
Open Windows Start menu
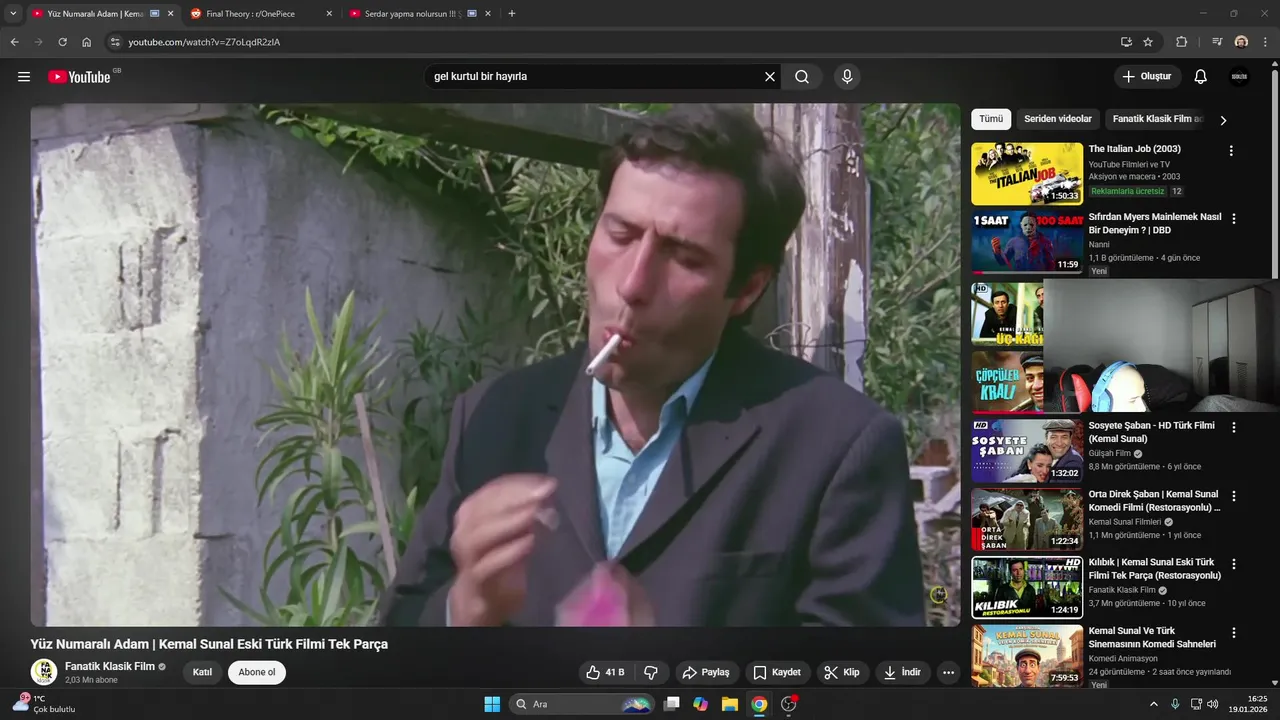point(492,704)
